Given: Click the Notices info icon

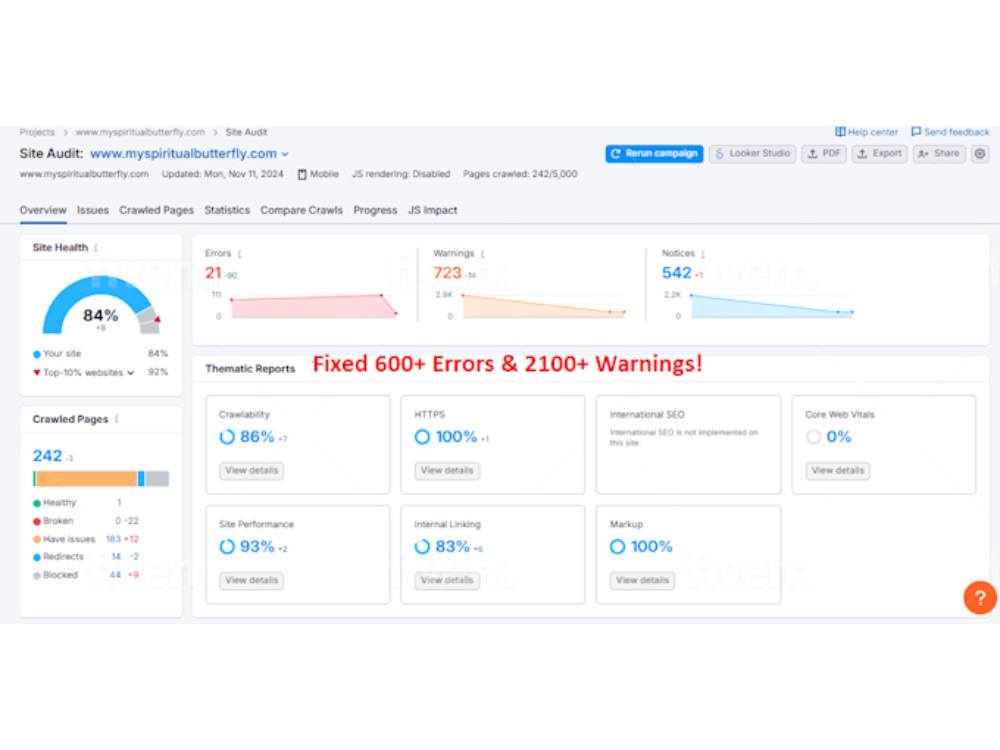Looking at the screenshot, I should tap(703, 253).
